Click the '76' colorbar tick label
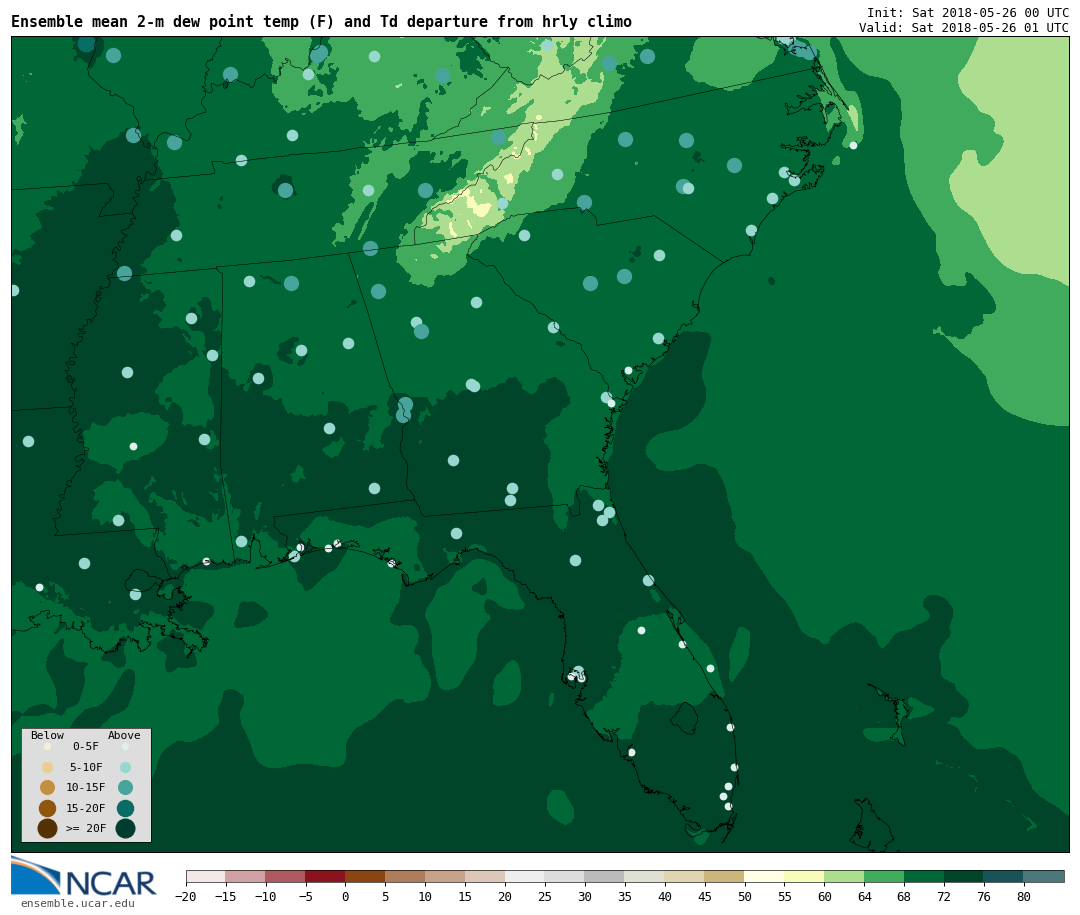Screen dimensions: 1080x915 pyautogui.click(x=984, y=896)
